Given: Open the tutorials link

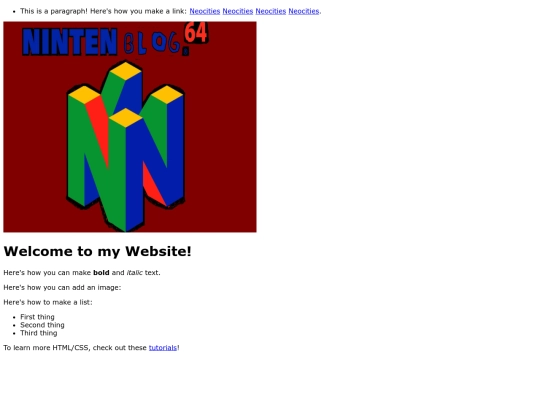Looking at the screenshot, I should pyautogui.click(x=163, y=347).
